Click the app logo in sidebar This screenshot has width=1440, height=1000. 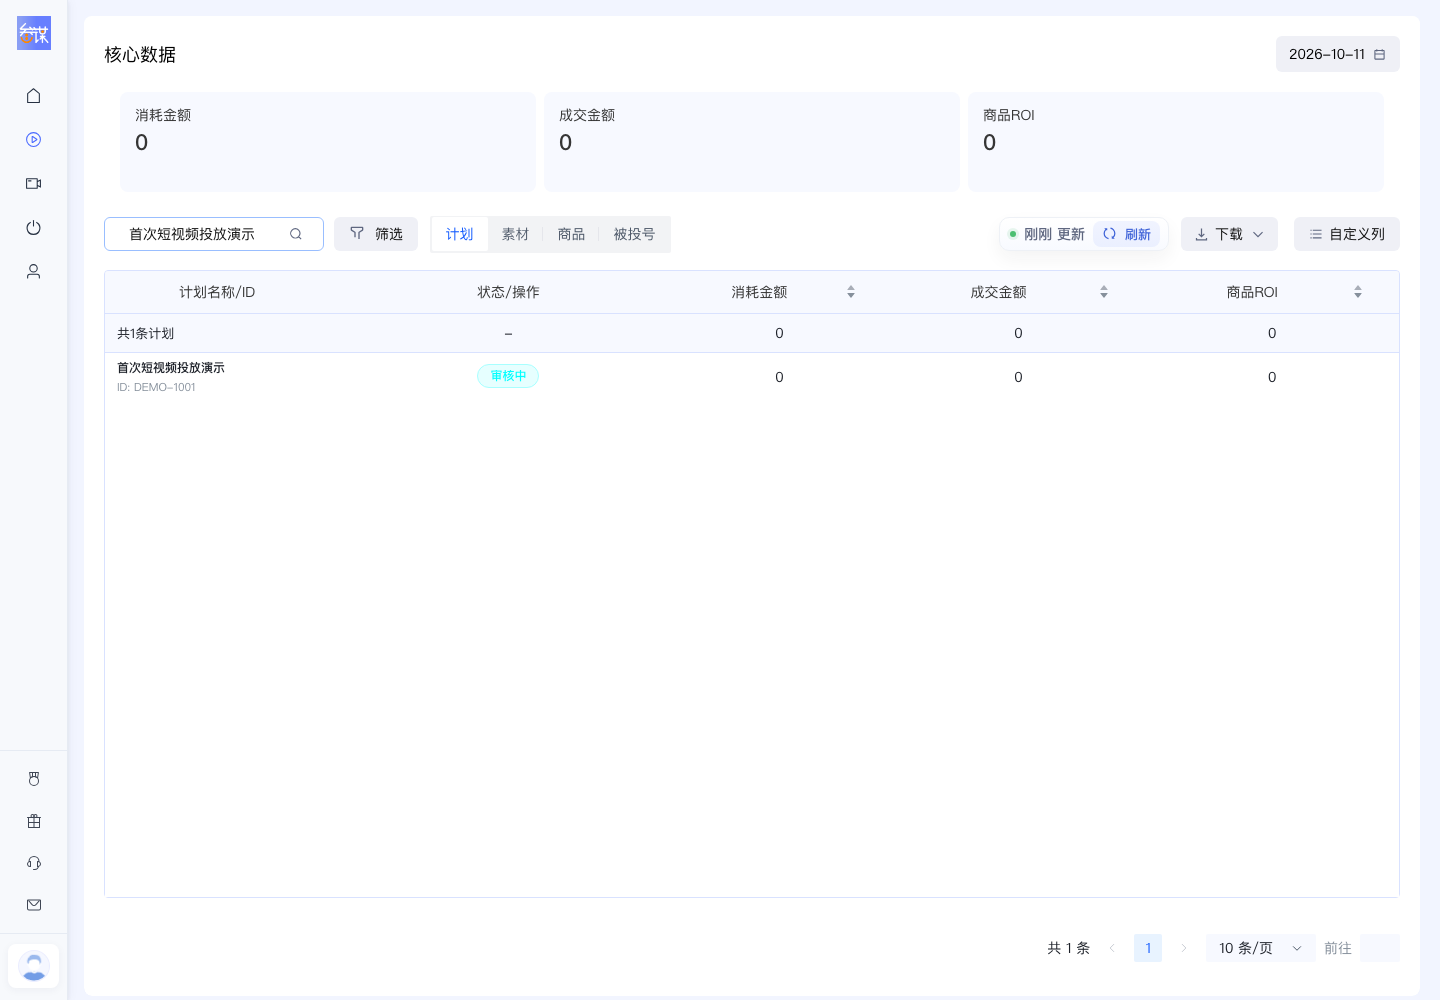[x=34, y=33]
